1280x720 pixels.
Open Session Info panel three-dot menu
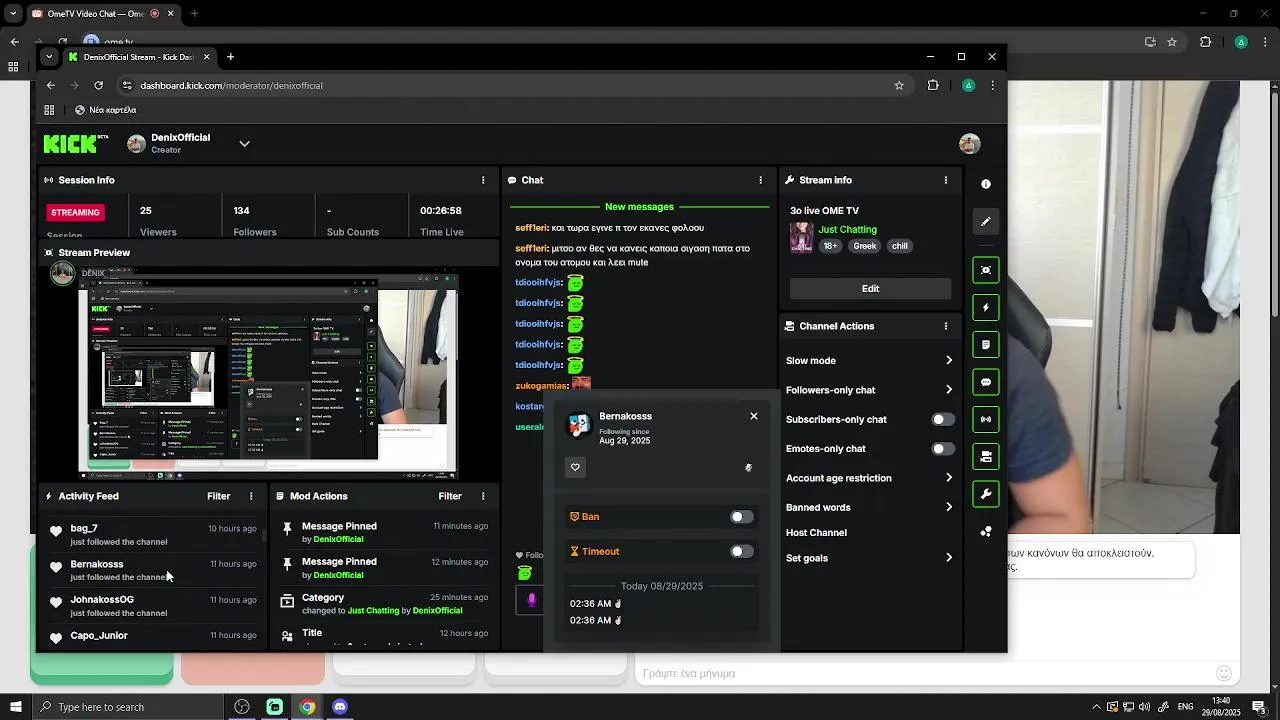click(483, 180)
